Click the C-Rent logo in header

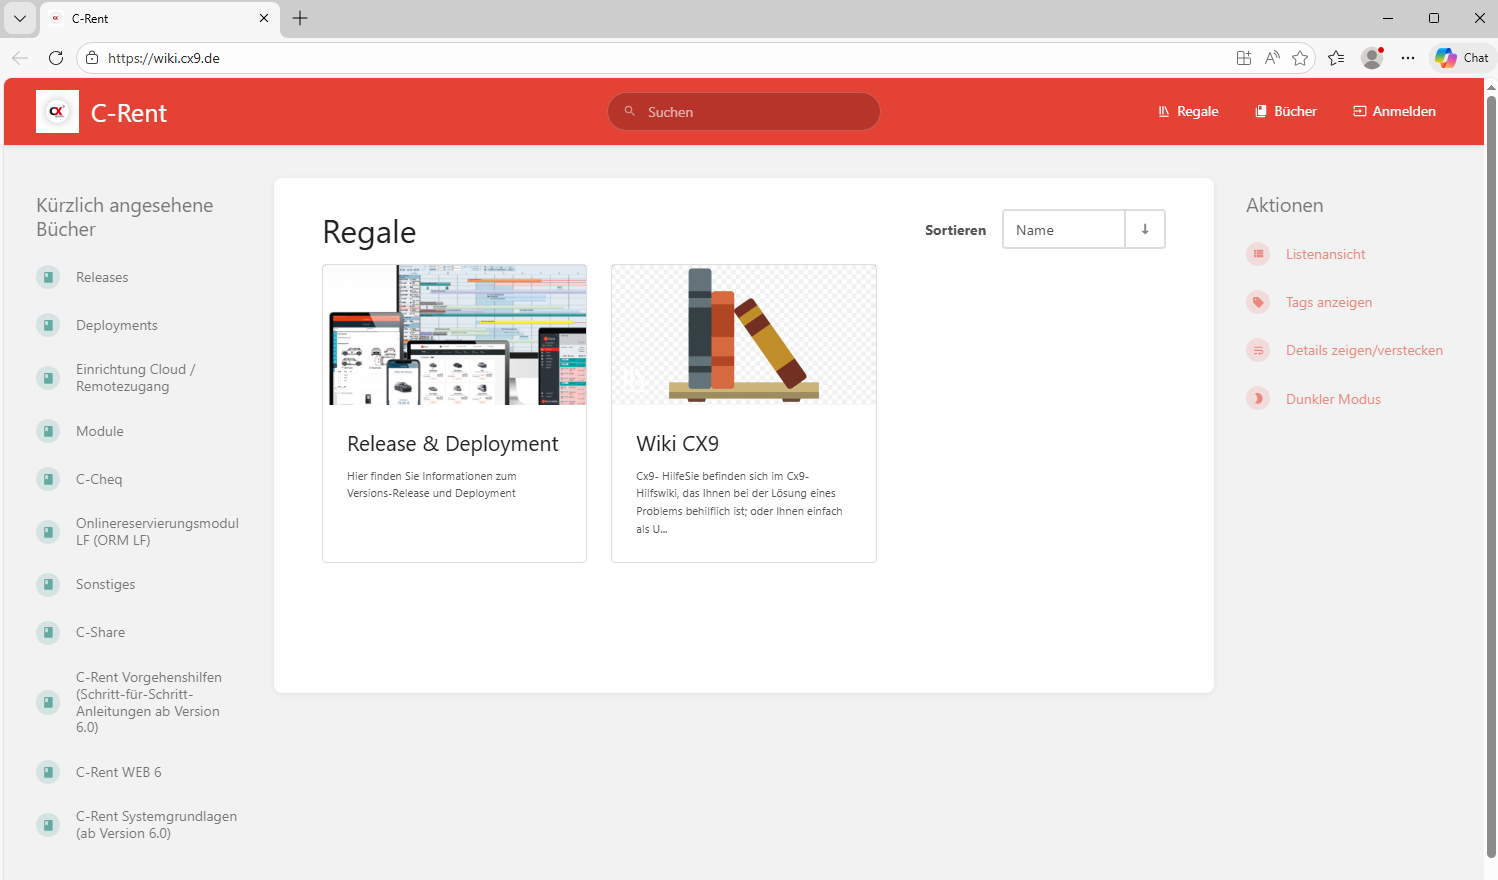pyautogui.click(x=57, y=112)
